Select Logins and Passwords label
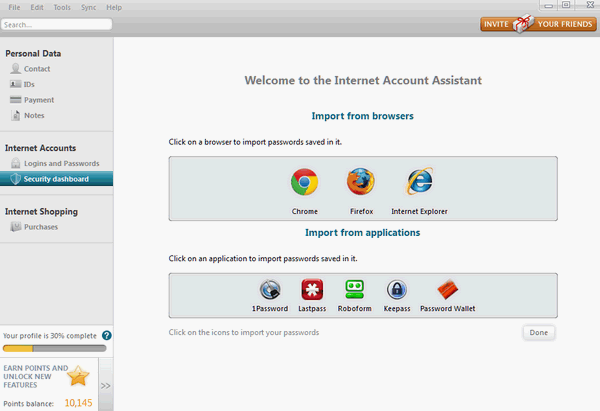The height and width of the screenshot is (411, 600). [x=62, y=163]
